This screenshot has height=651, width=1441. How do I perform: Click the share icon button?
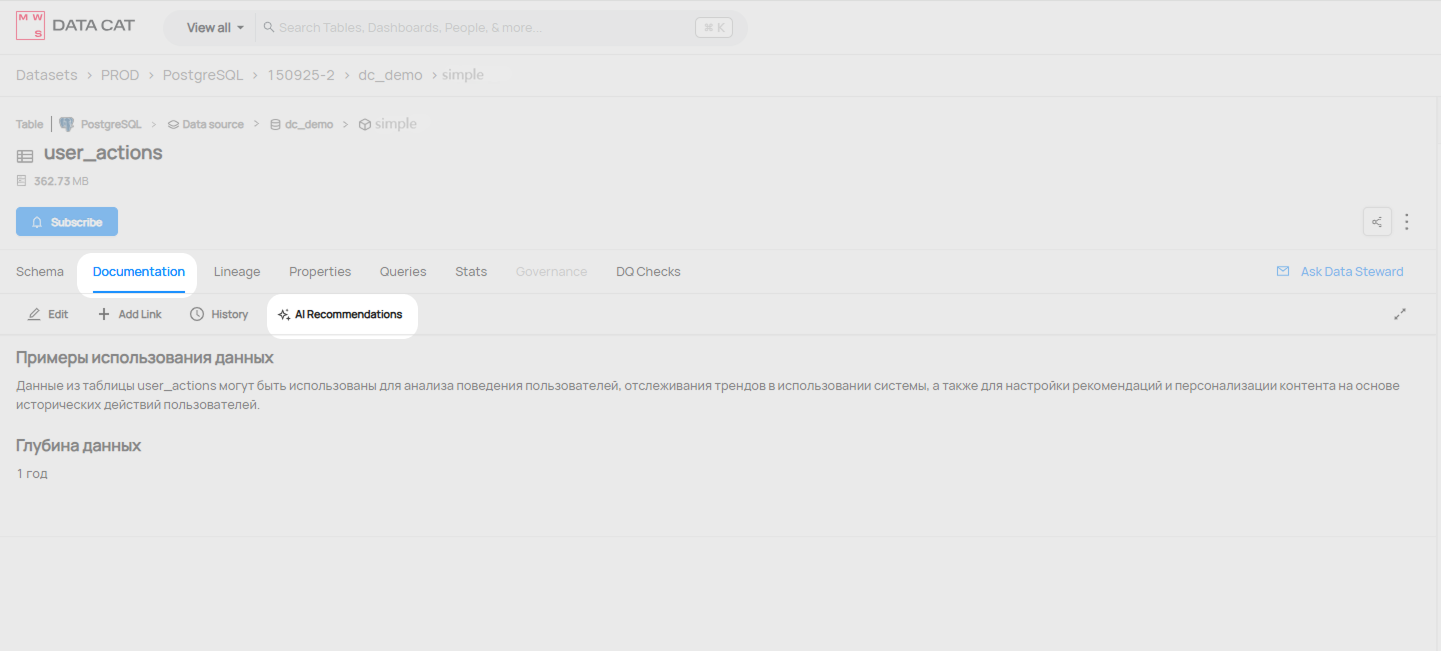1377,222
